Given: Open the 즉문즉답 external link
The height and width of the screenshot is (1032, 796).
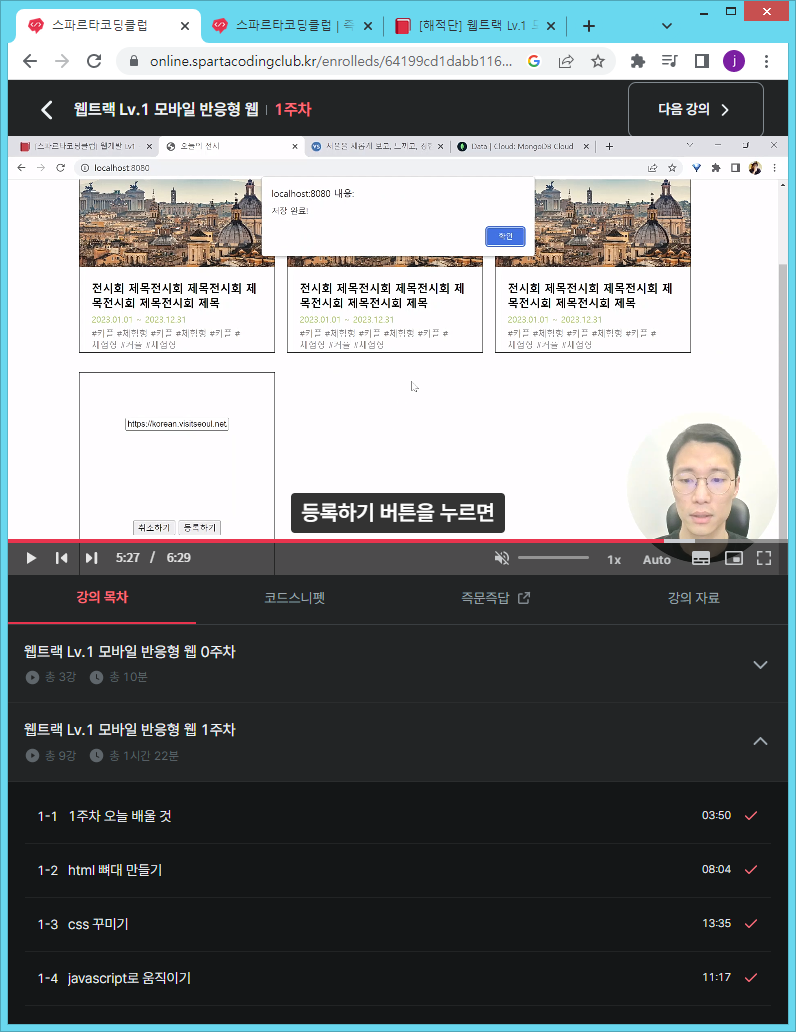Looking at the screenshot, I should click(x=495, y=598).
